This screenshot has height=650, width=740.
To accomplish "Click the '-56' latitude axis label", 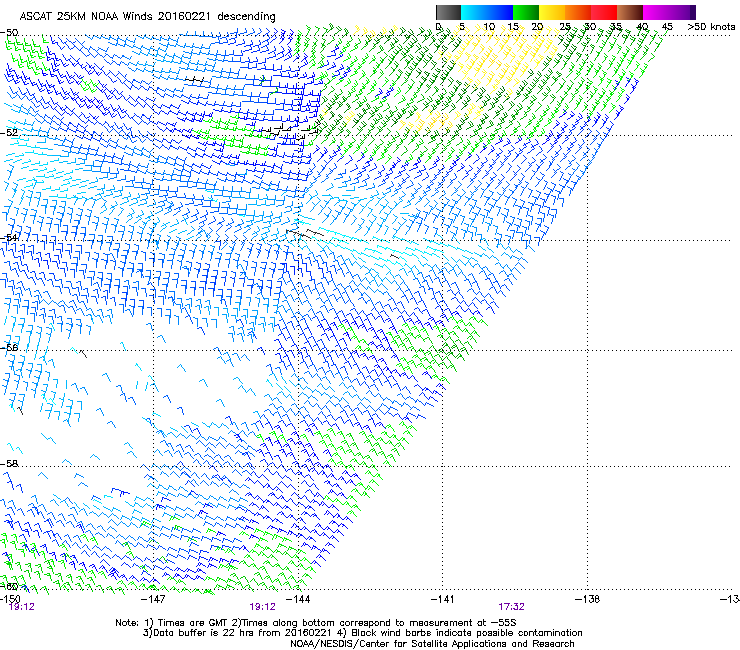I will point(9,347).
